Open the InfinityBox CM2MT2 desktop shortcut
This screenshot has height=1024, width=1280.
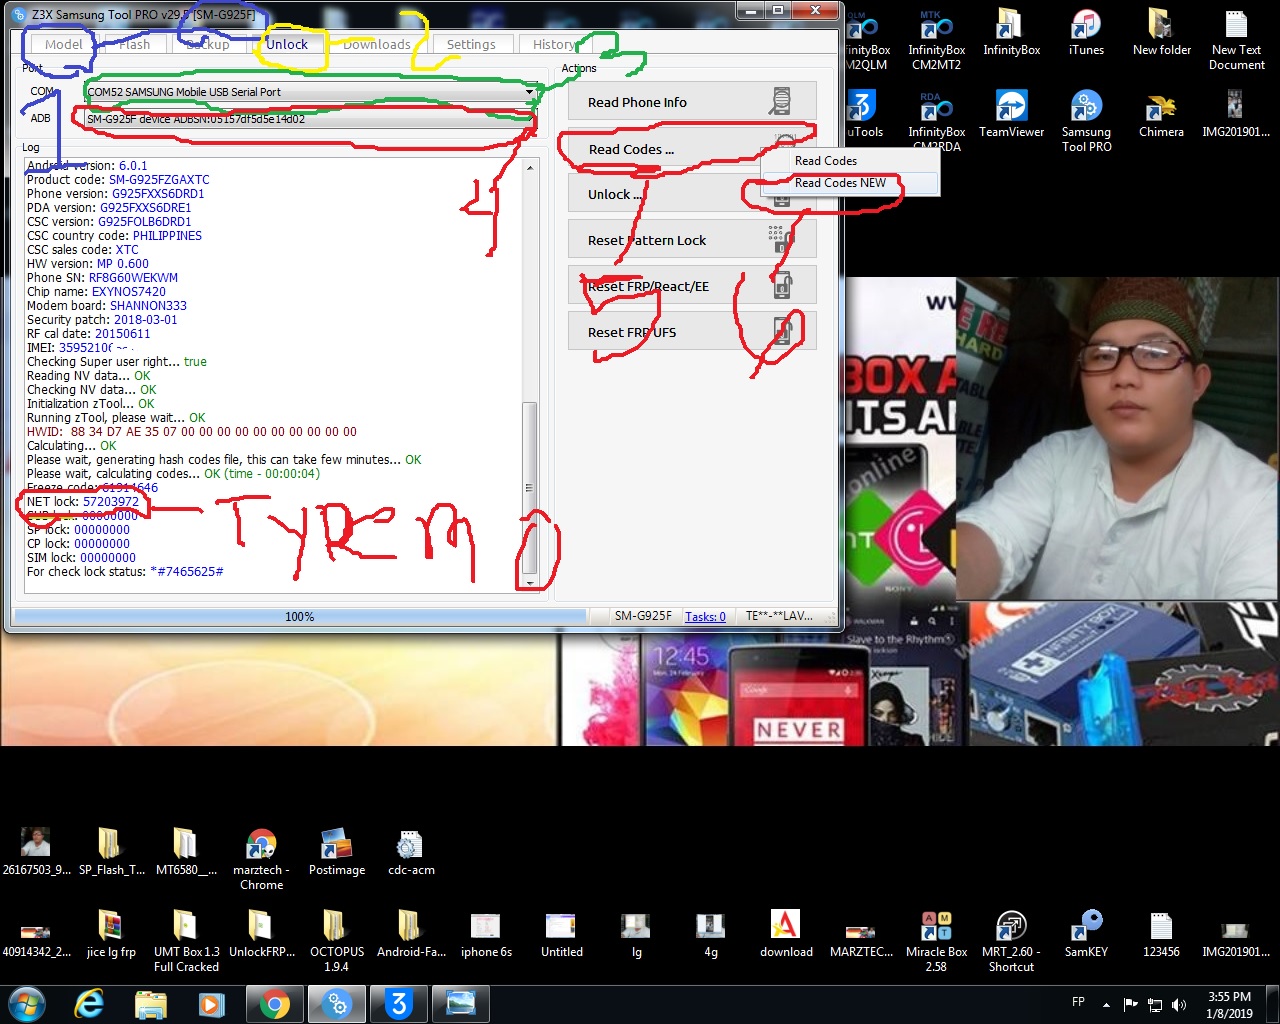pos(936,40)
